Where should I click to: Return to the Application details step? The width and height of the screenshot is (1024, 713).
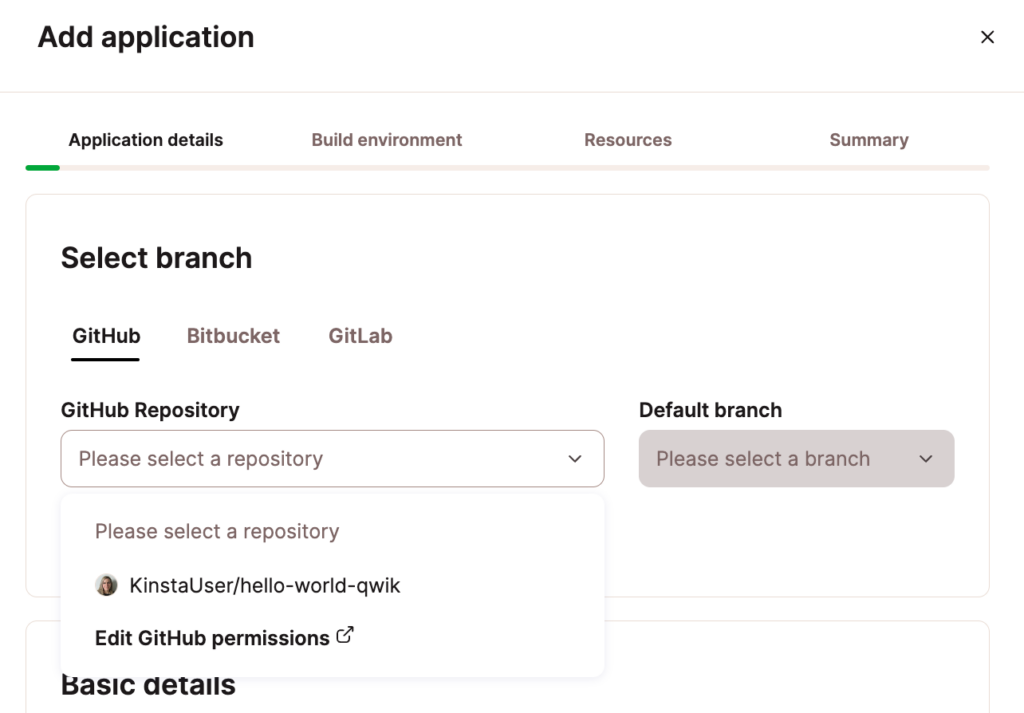click(145, 140)
